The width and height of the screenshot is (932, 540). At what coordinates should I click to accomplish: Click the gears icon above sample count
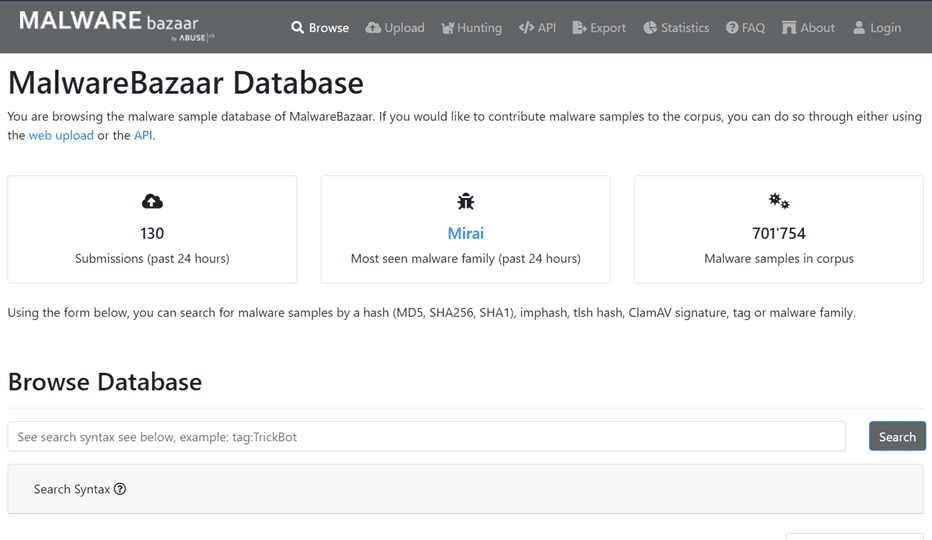[x=778, y=202]
